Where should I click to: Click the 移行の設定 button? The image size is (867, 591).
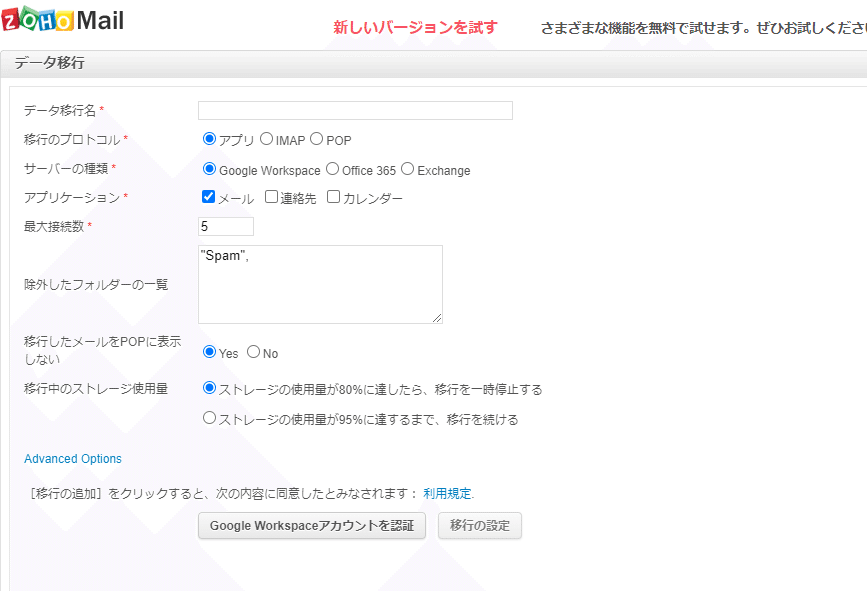tap(480, 526)
